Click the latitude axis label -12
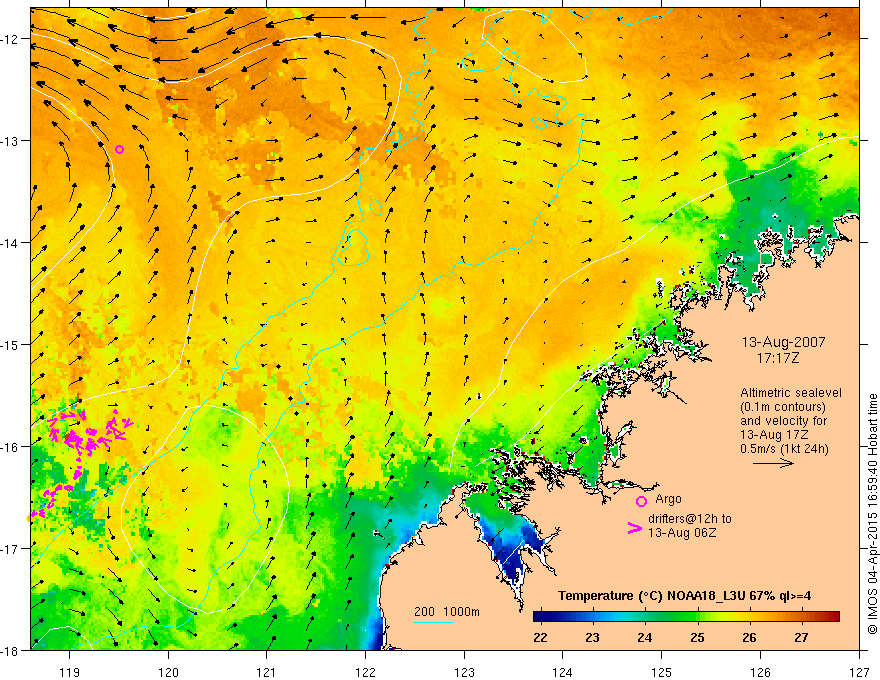Screen dimensions: 880x680 (x=11, y=39)
